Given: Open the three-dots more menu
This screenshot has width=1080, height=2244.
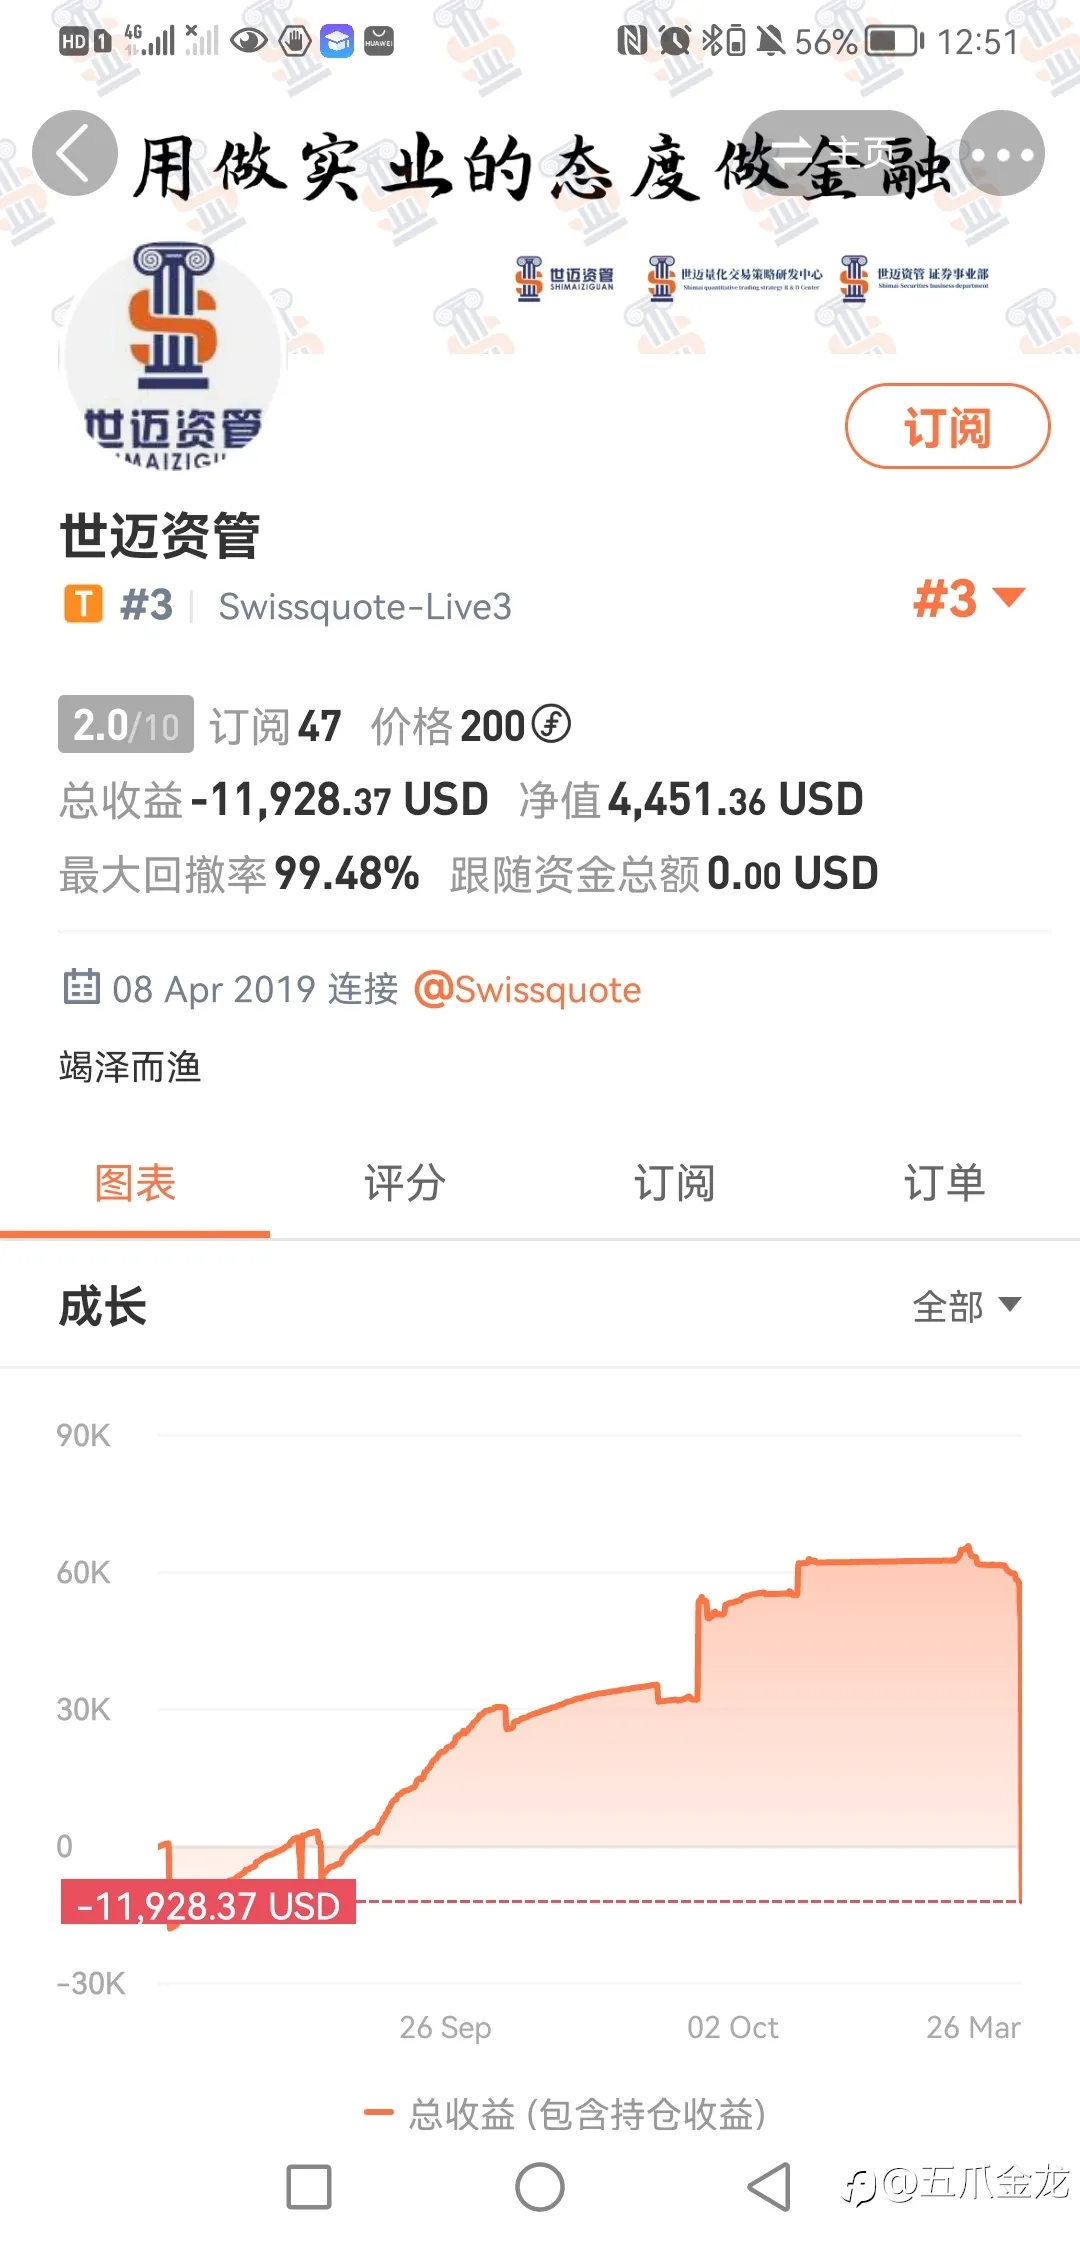Looking at the screenshot, I should [x=1002, y=153].
